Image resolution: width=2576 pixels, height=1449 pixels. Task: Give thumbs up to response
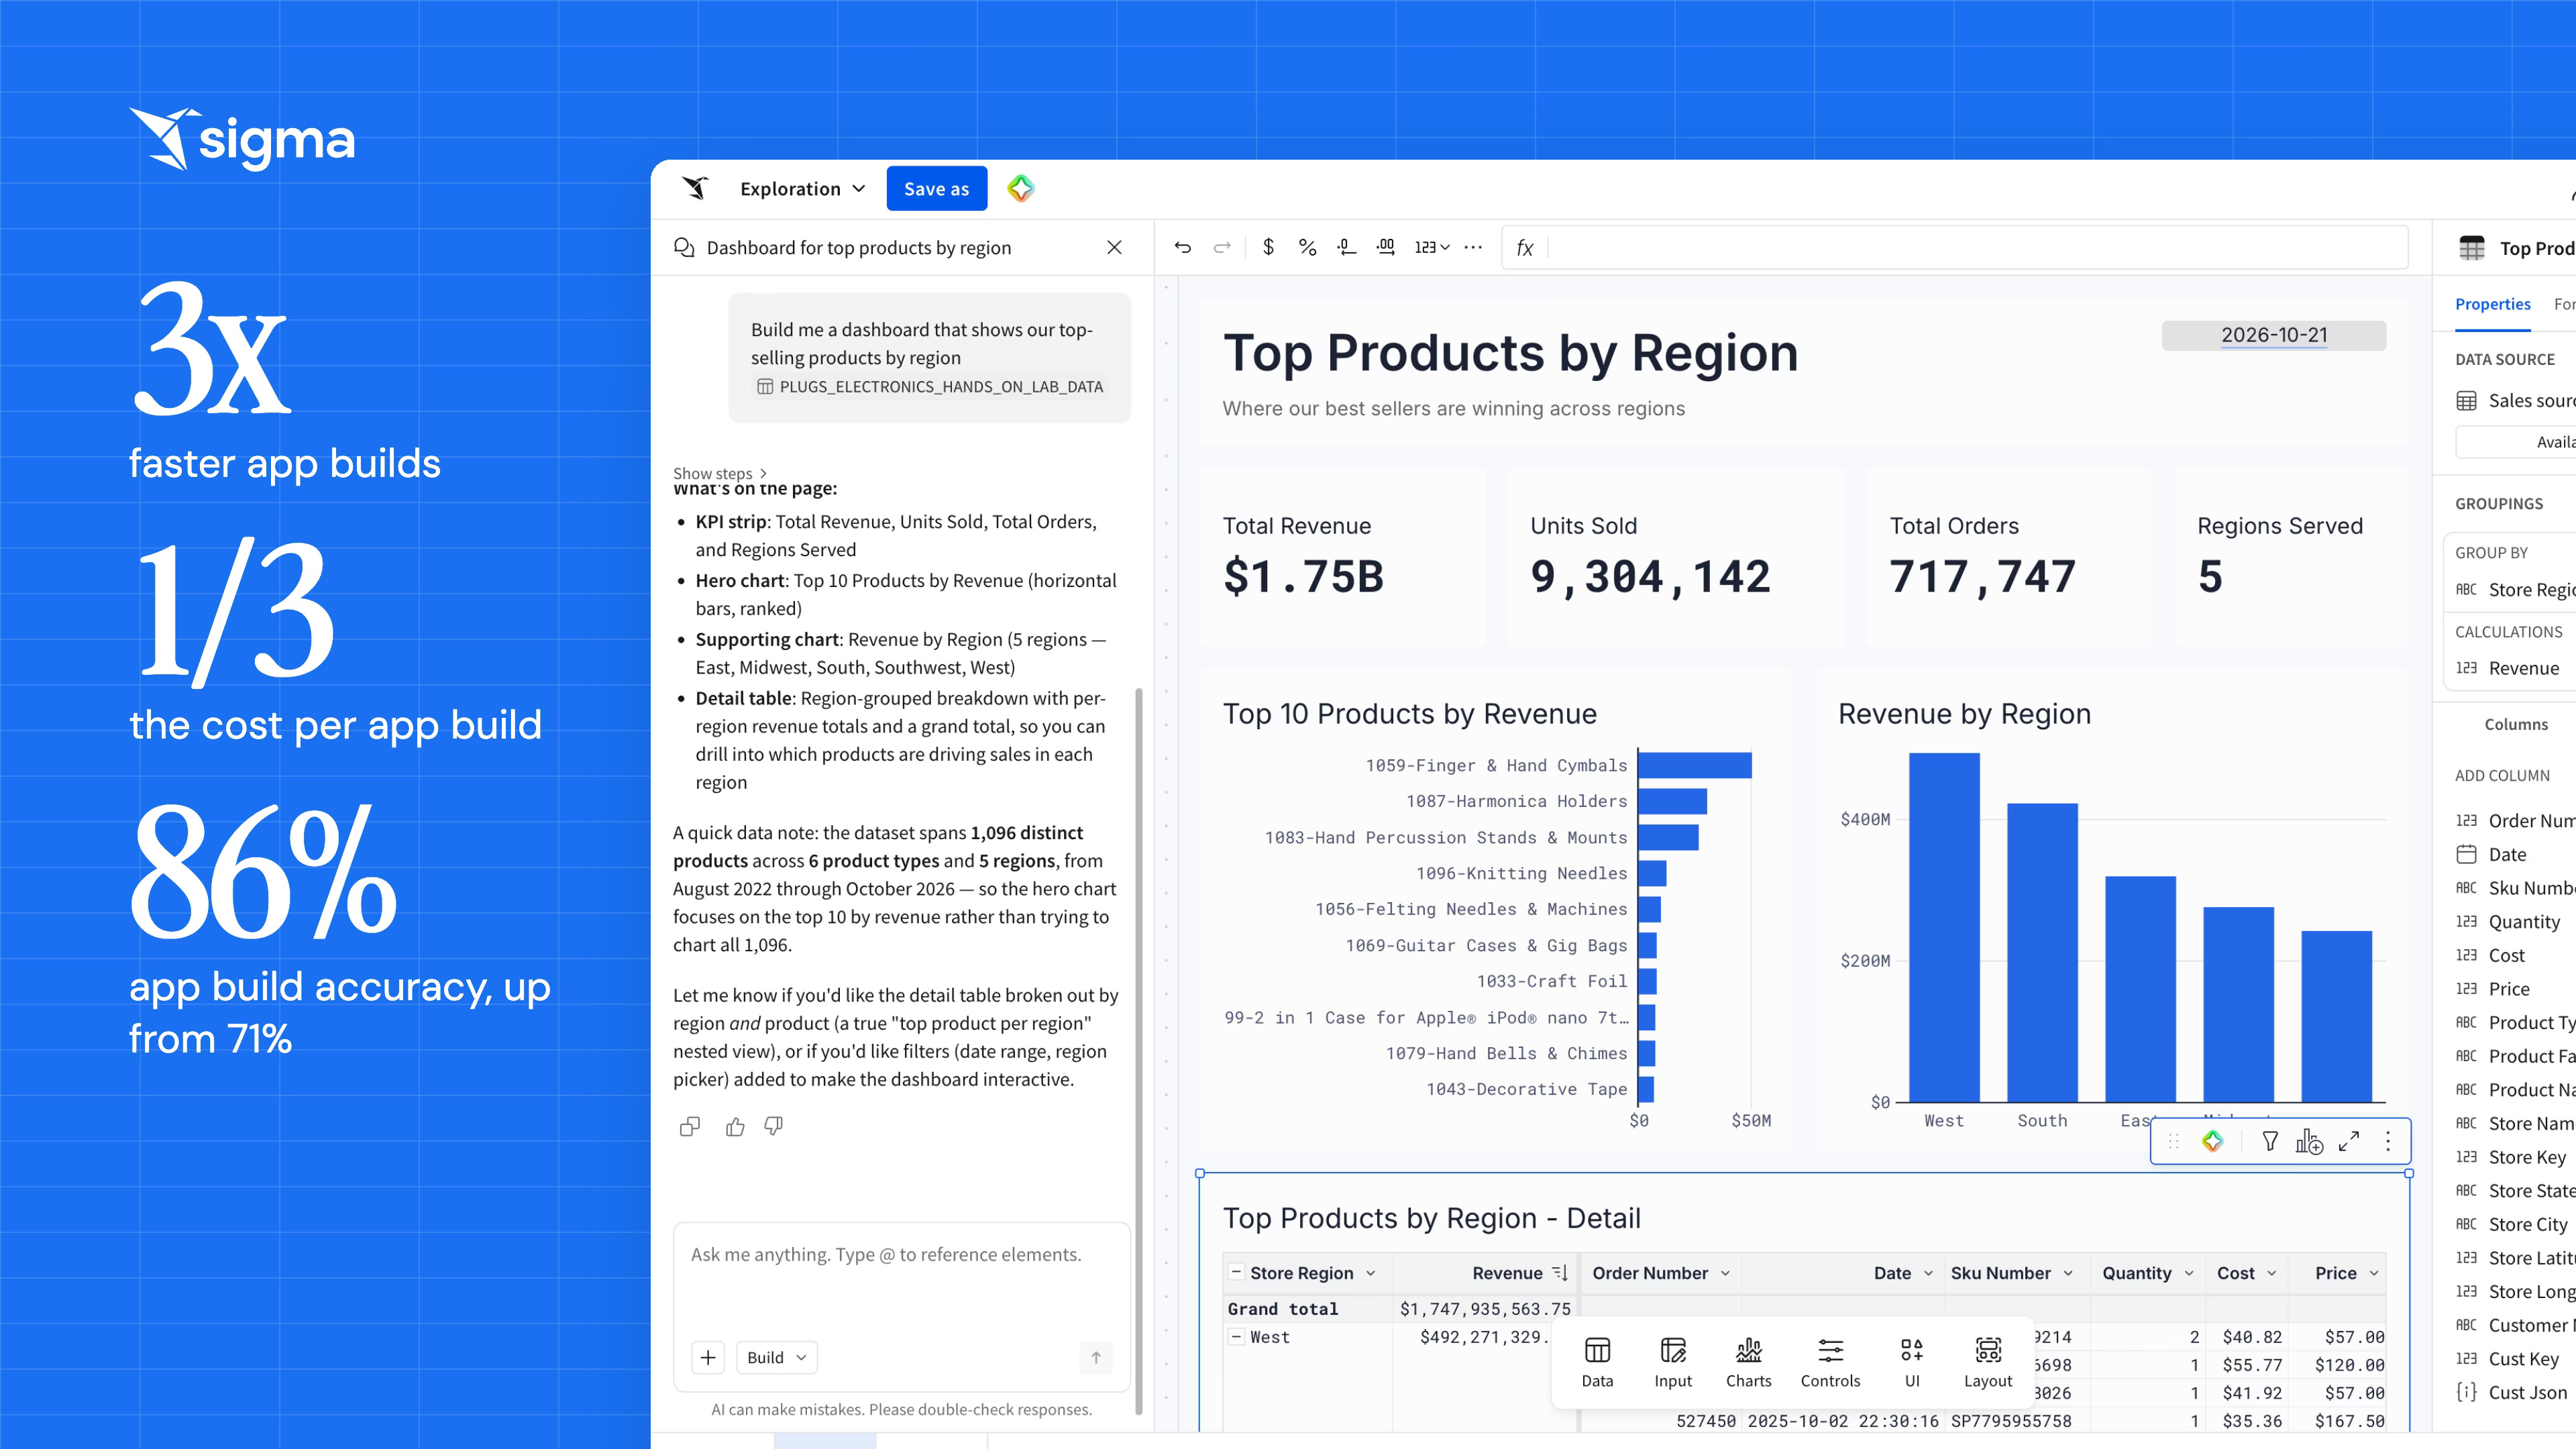point(735,1127)
